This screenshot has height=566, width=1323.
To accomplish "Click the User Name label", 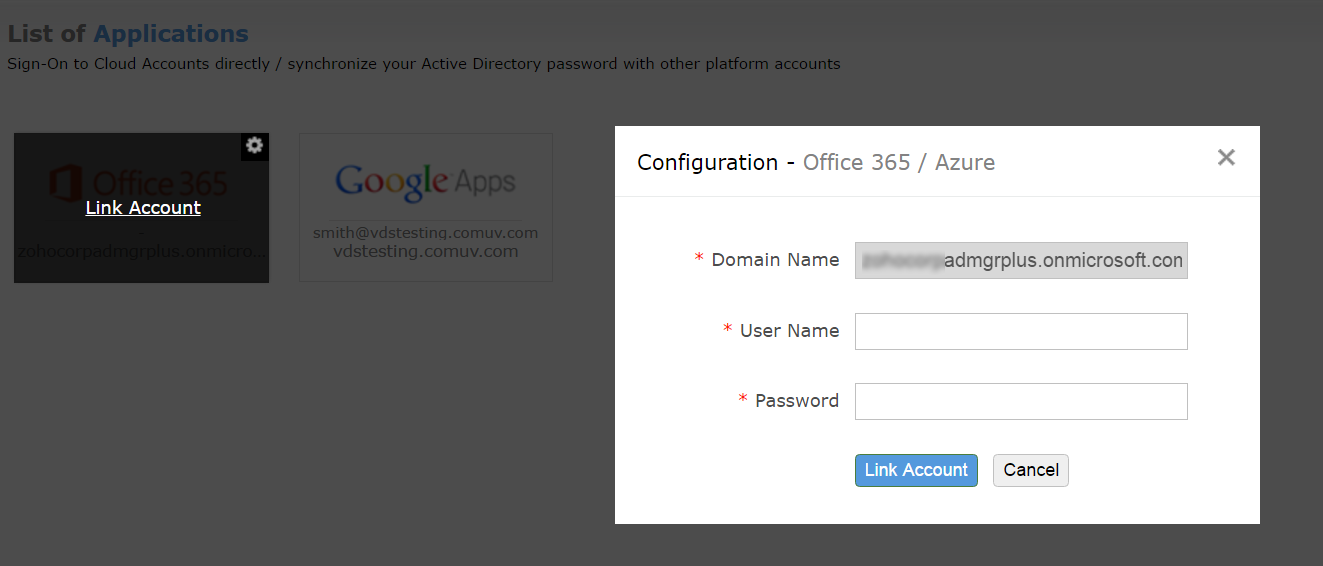I will [x=788, y=331].
